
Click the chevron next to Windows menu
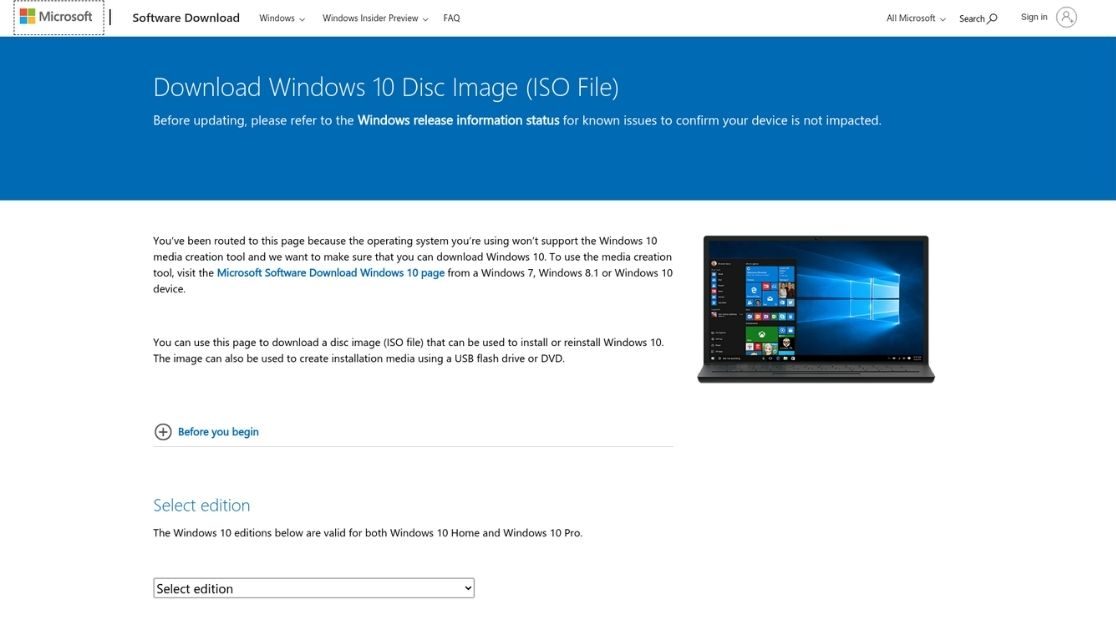(x=302, y=19)
